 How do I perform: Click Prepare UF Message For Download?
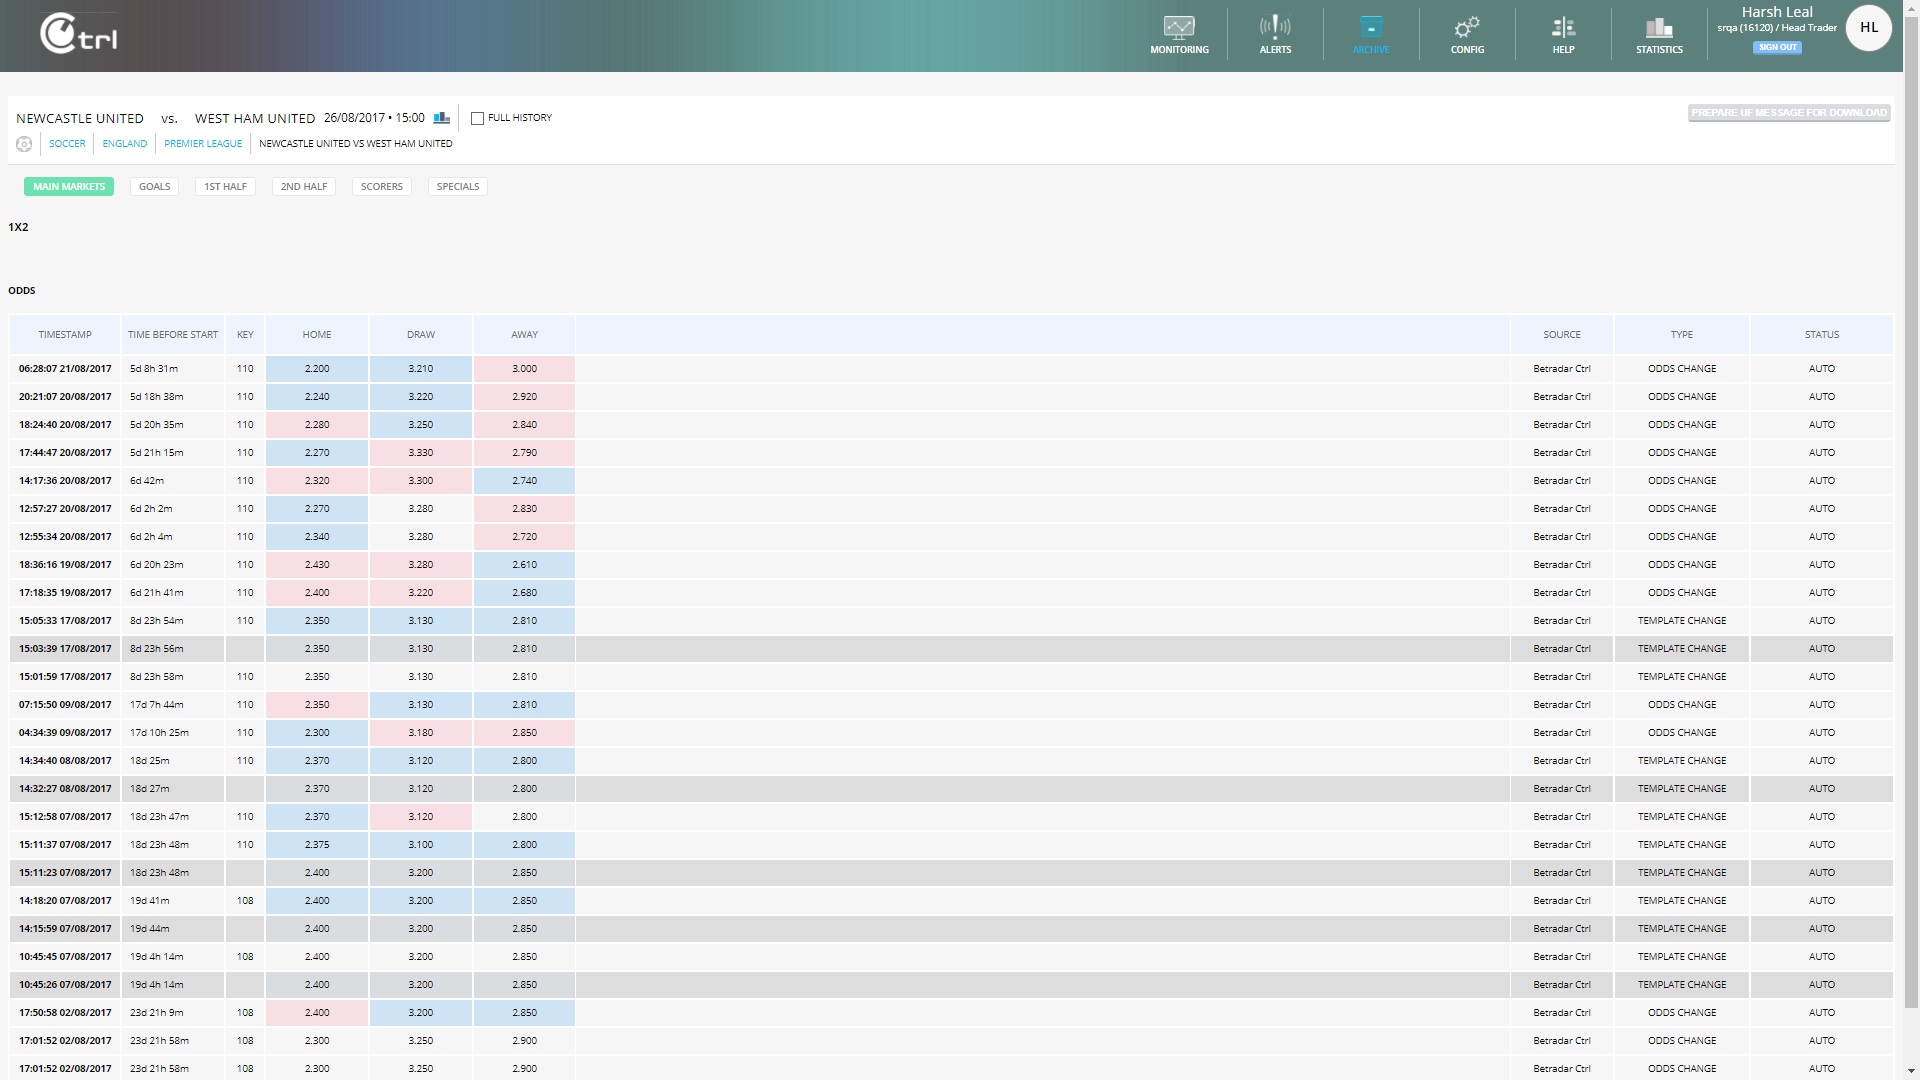coord(1788,113)
